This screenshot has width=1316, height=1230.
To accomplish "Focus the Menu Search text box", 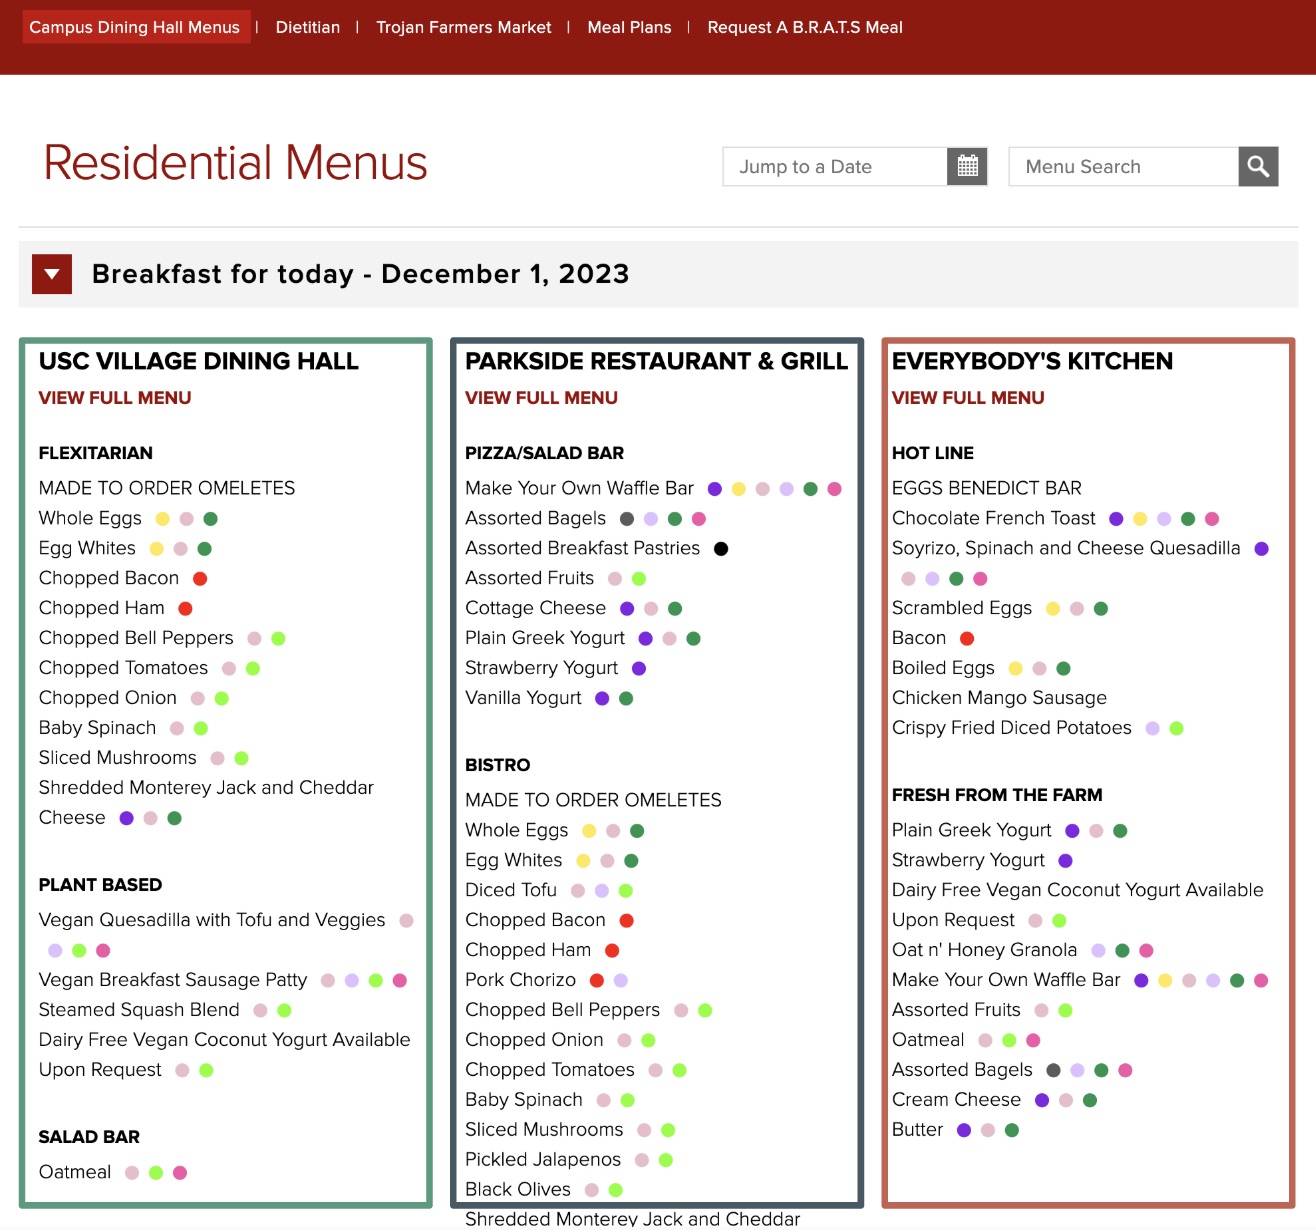I will pyautogui.click(x=1123, y=167).
